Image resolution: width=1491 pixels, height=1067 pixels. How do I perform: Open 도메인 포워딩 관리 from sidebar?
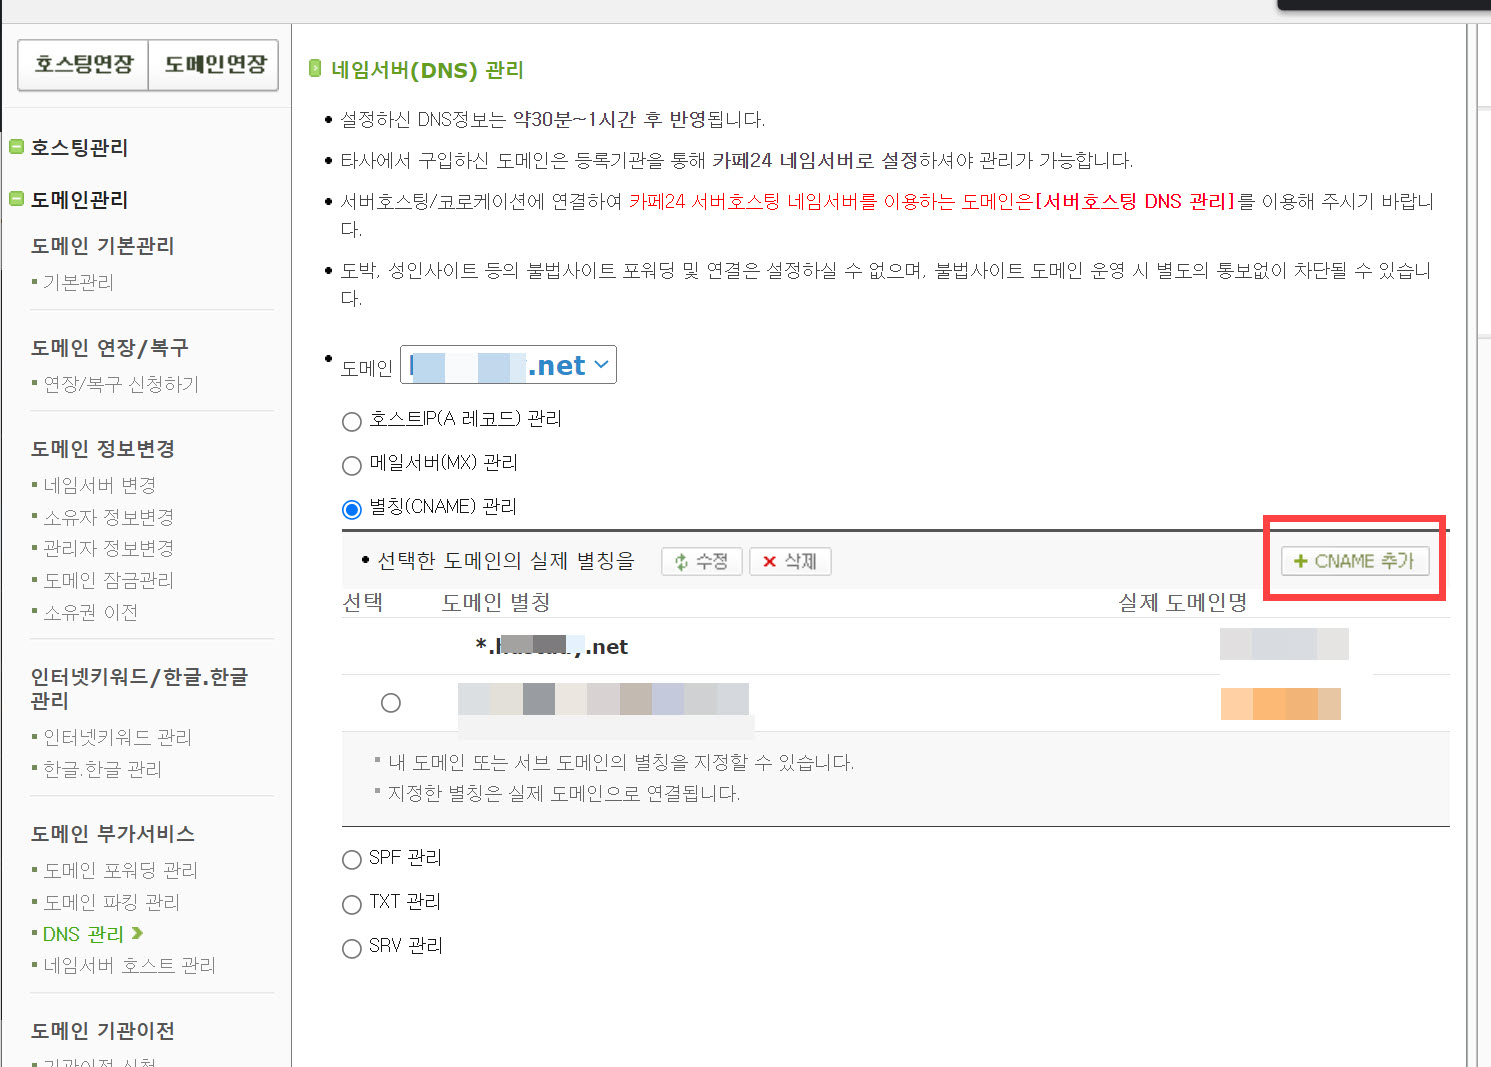click(119, 869)
